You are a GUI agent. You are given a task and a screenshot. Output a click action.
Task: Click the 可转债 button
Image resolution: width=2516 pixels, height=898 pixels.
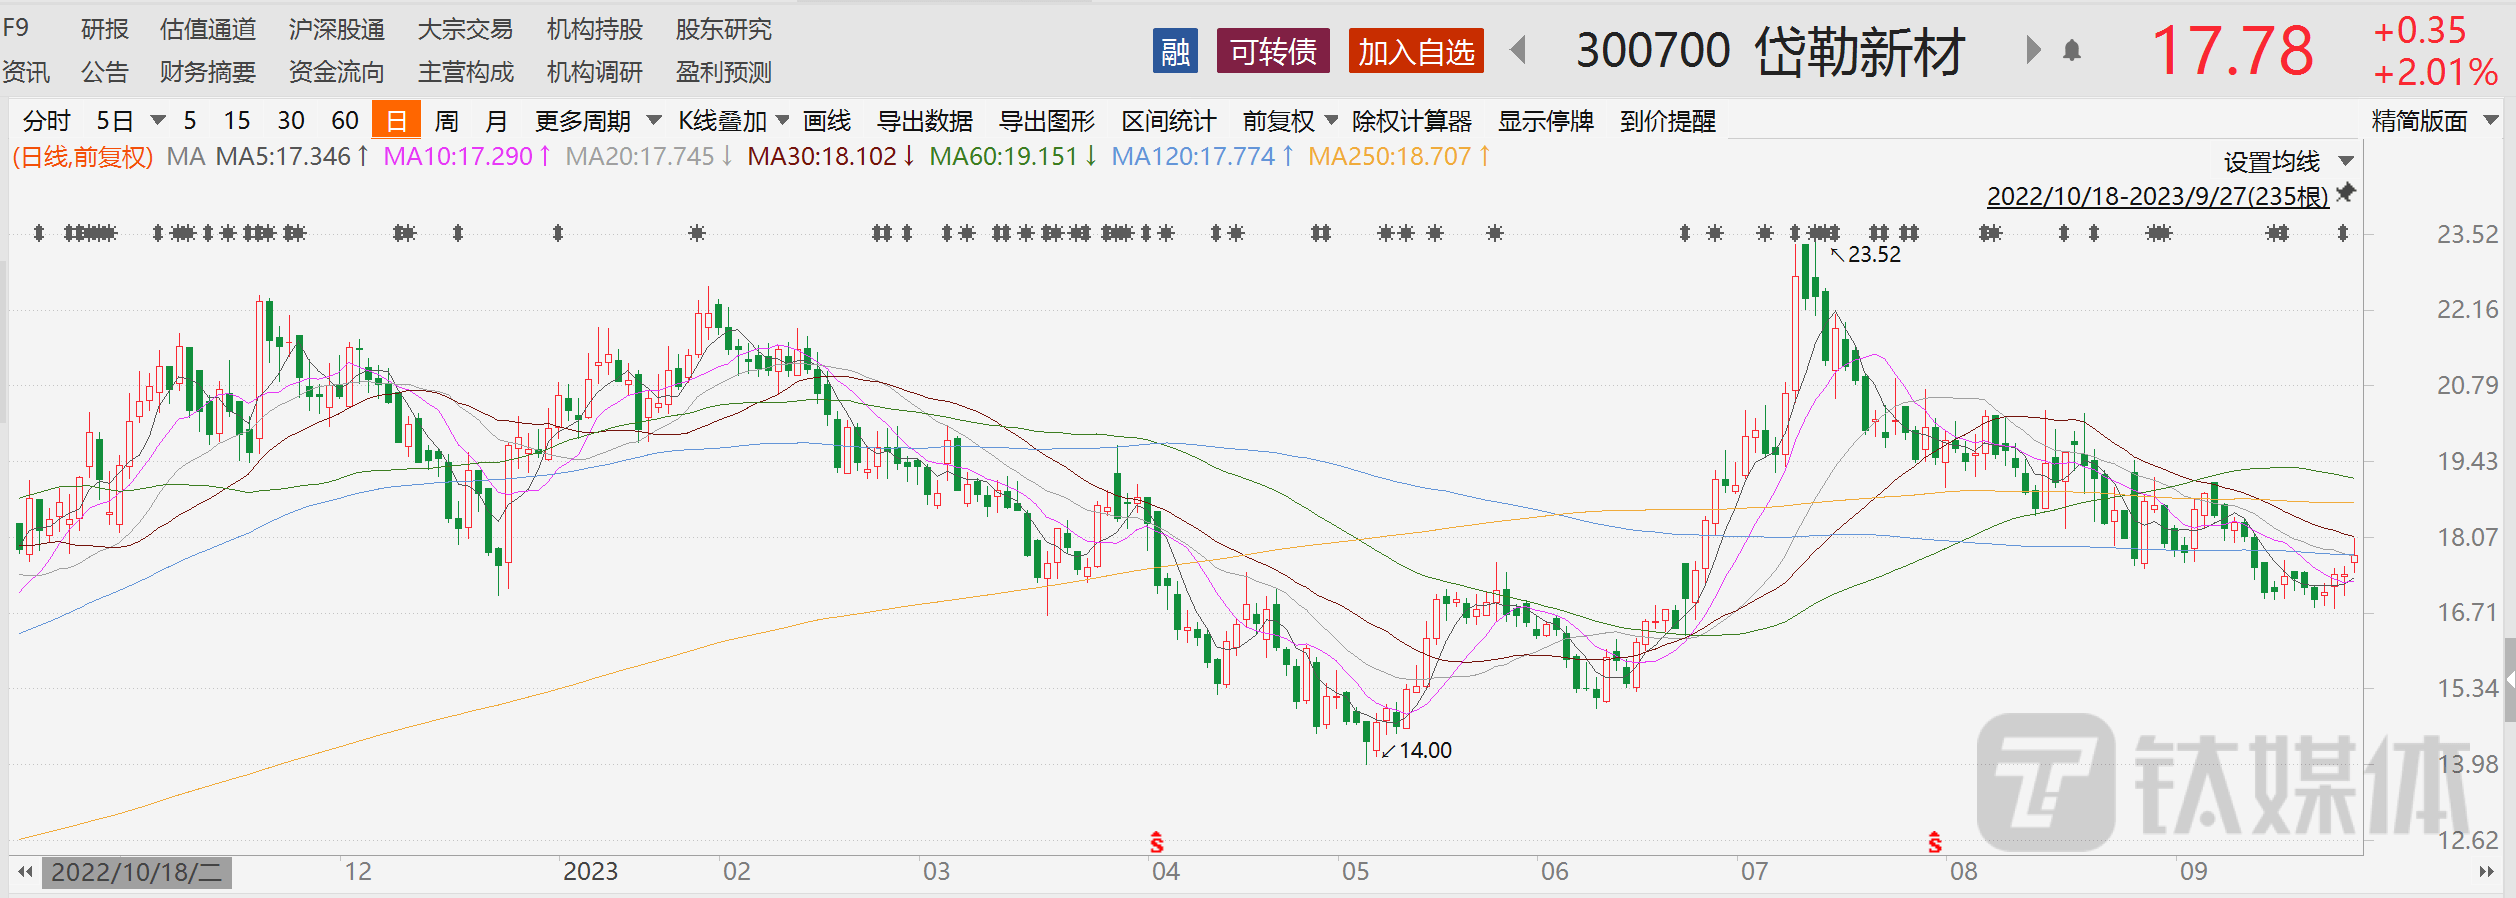(x=1272, y=51)
